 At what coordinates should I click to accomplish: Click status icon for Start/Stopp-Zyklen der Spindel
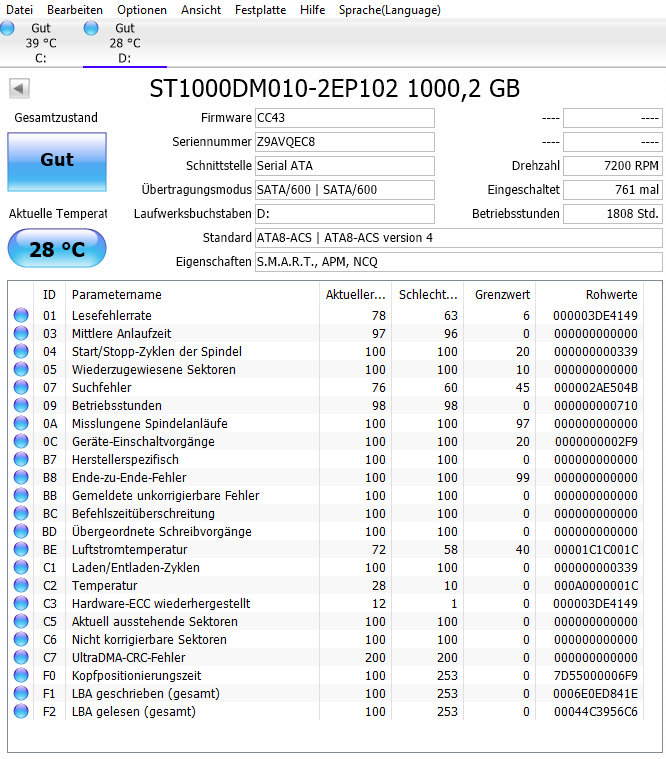21,351
